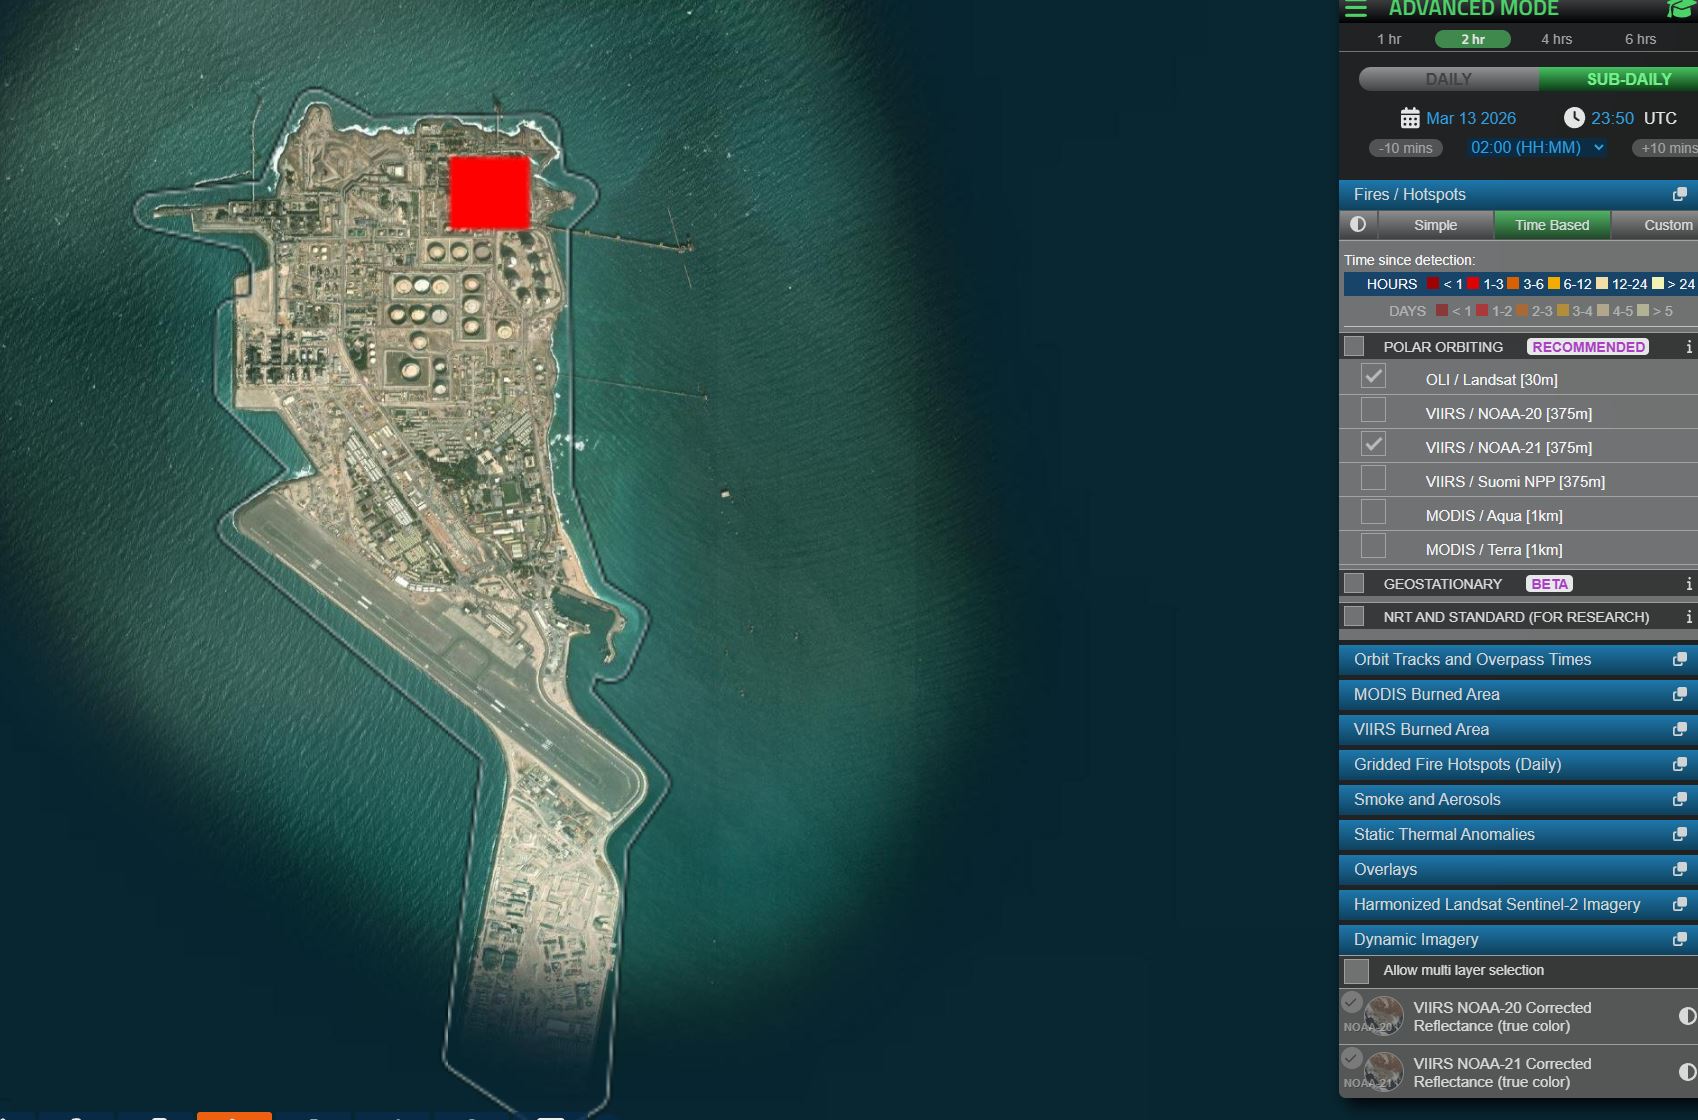Enable Allow multi layer selection
The height and width of the screenshot is (1120, 1698).
1357,971
